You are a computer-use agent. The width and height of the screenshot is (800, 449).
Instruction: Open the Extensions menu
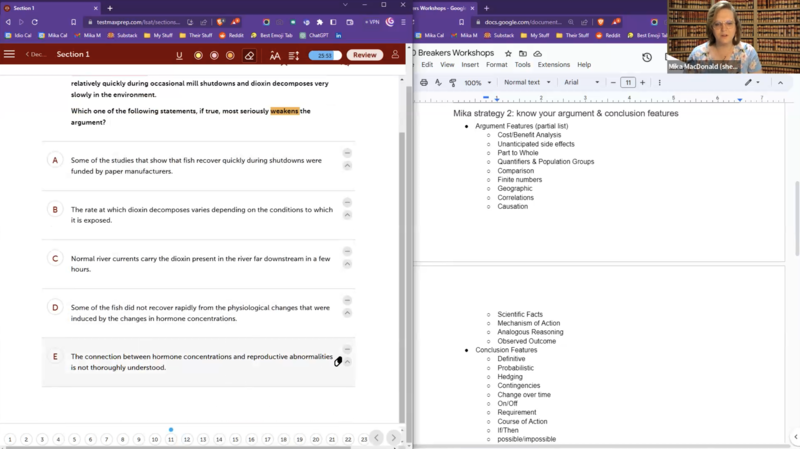pos(553,65)
